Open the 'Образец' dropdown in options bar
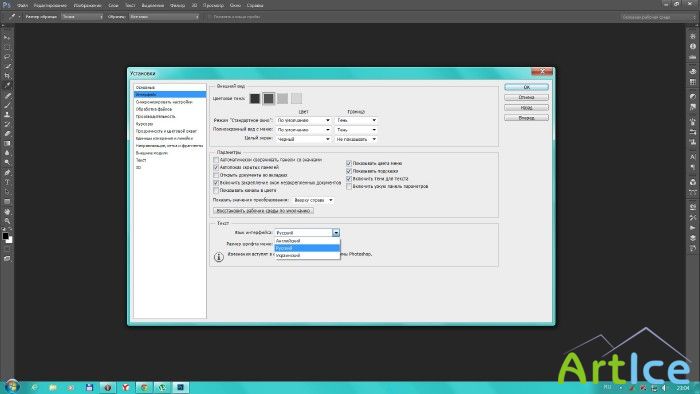This screenshot has height=394, width=700. 164,17
